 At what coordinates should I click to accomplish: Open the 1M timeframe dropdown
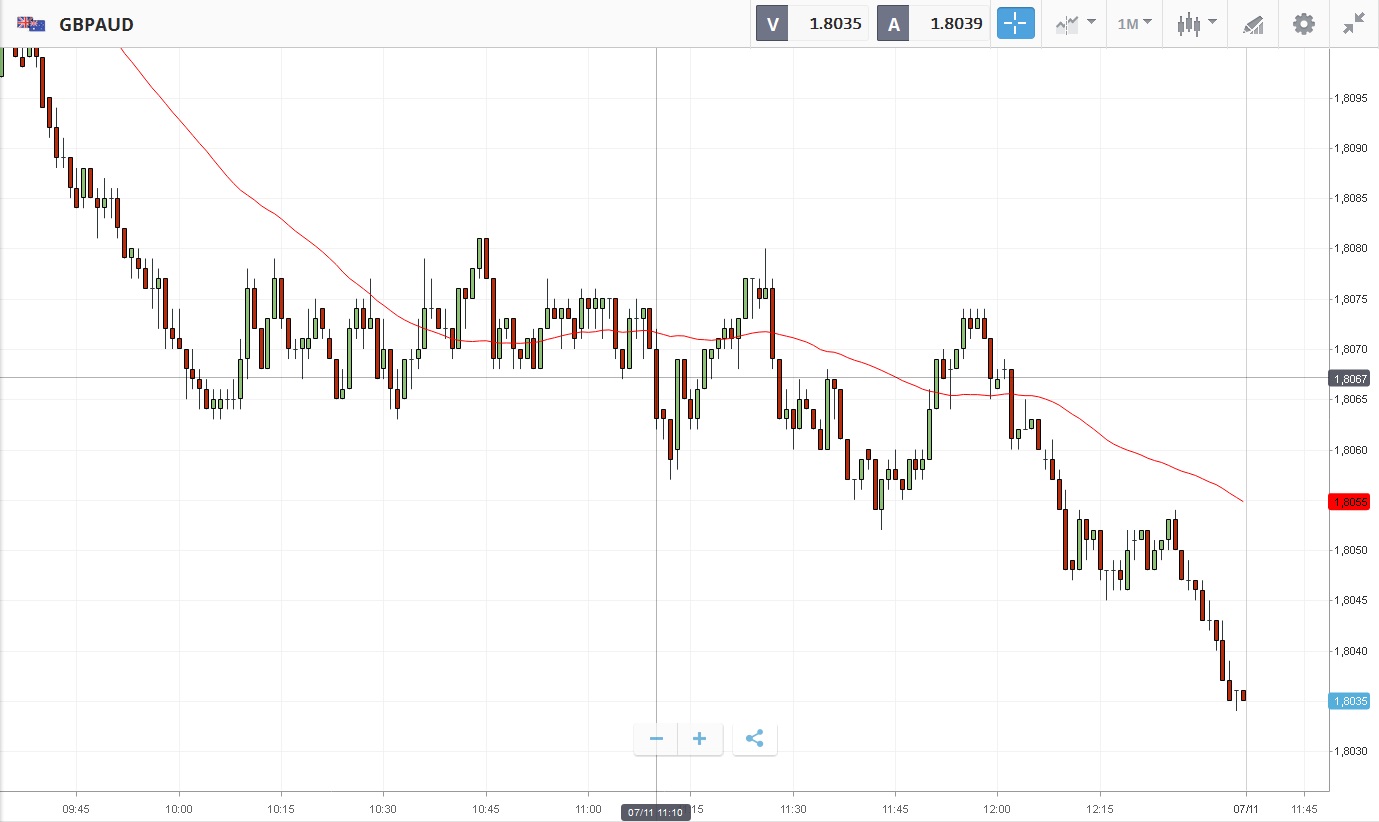pos(1134,24)
